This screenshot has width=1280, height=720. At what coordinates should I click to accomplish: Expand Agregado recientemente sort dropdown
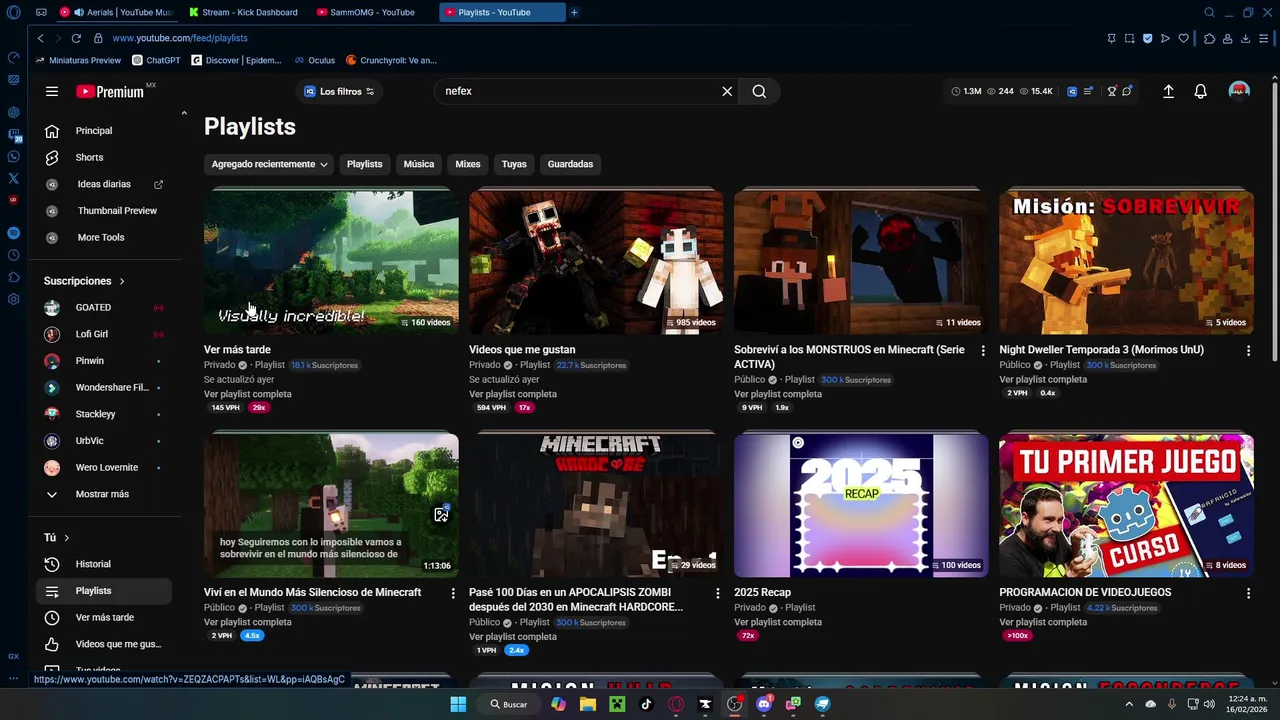pos(269,164)
